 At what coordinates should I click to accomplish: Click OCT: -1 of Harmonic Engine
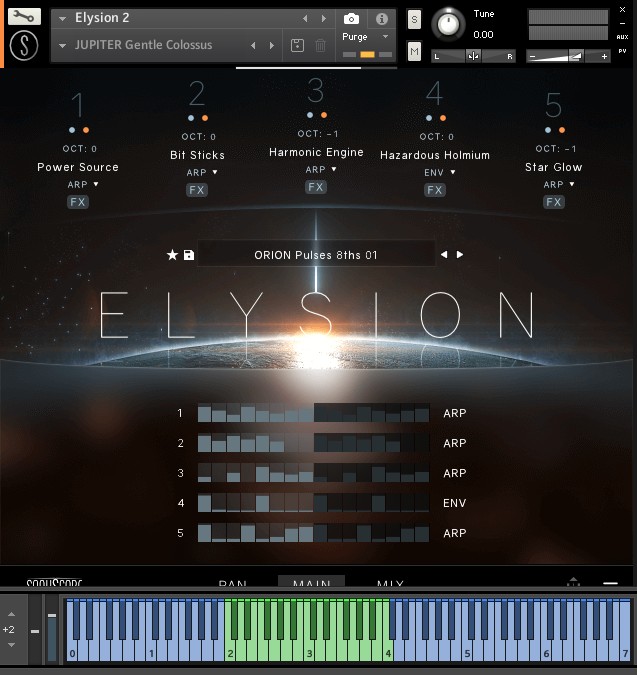[x=318, y=134]
